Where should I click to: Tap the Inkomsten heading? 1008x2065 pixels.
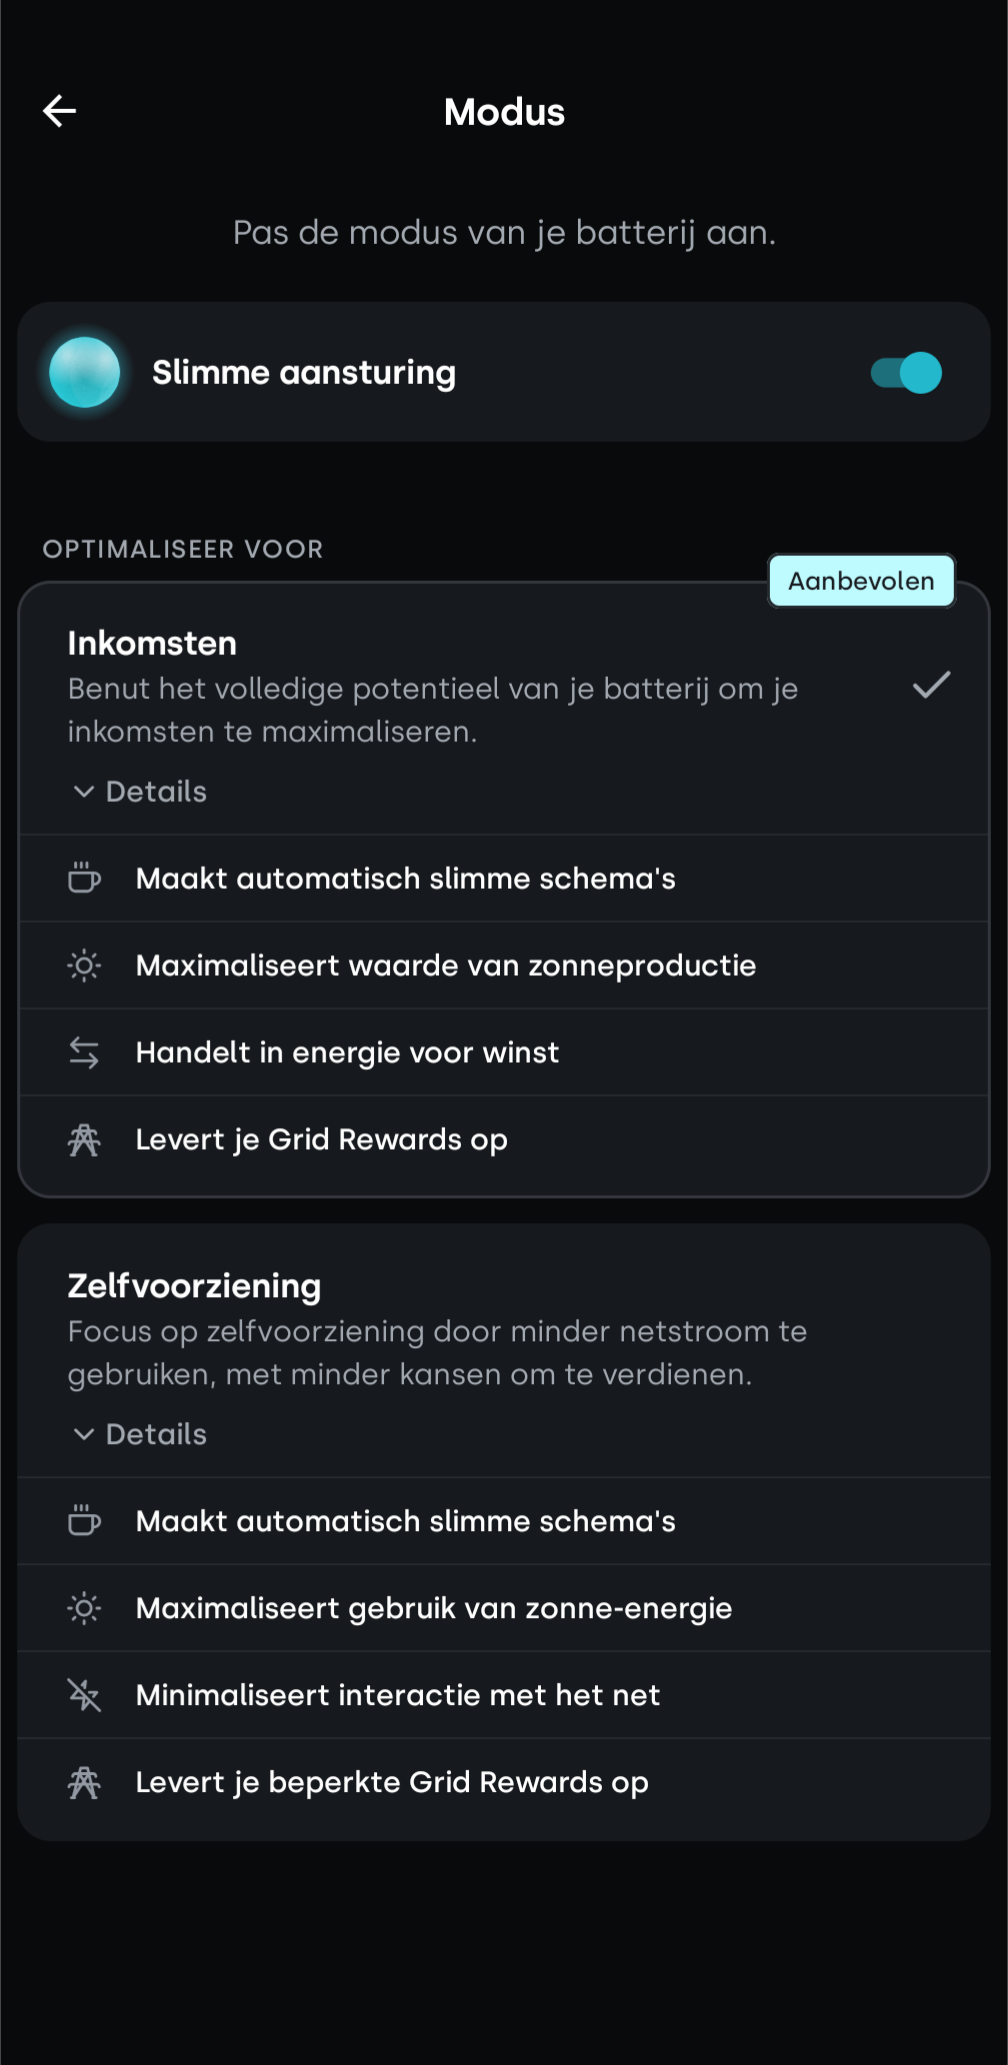(x=152, y=643)
